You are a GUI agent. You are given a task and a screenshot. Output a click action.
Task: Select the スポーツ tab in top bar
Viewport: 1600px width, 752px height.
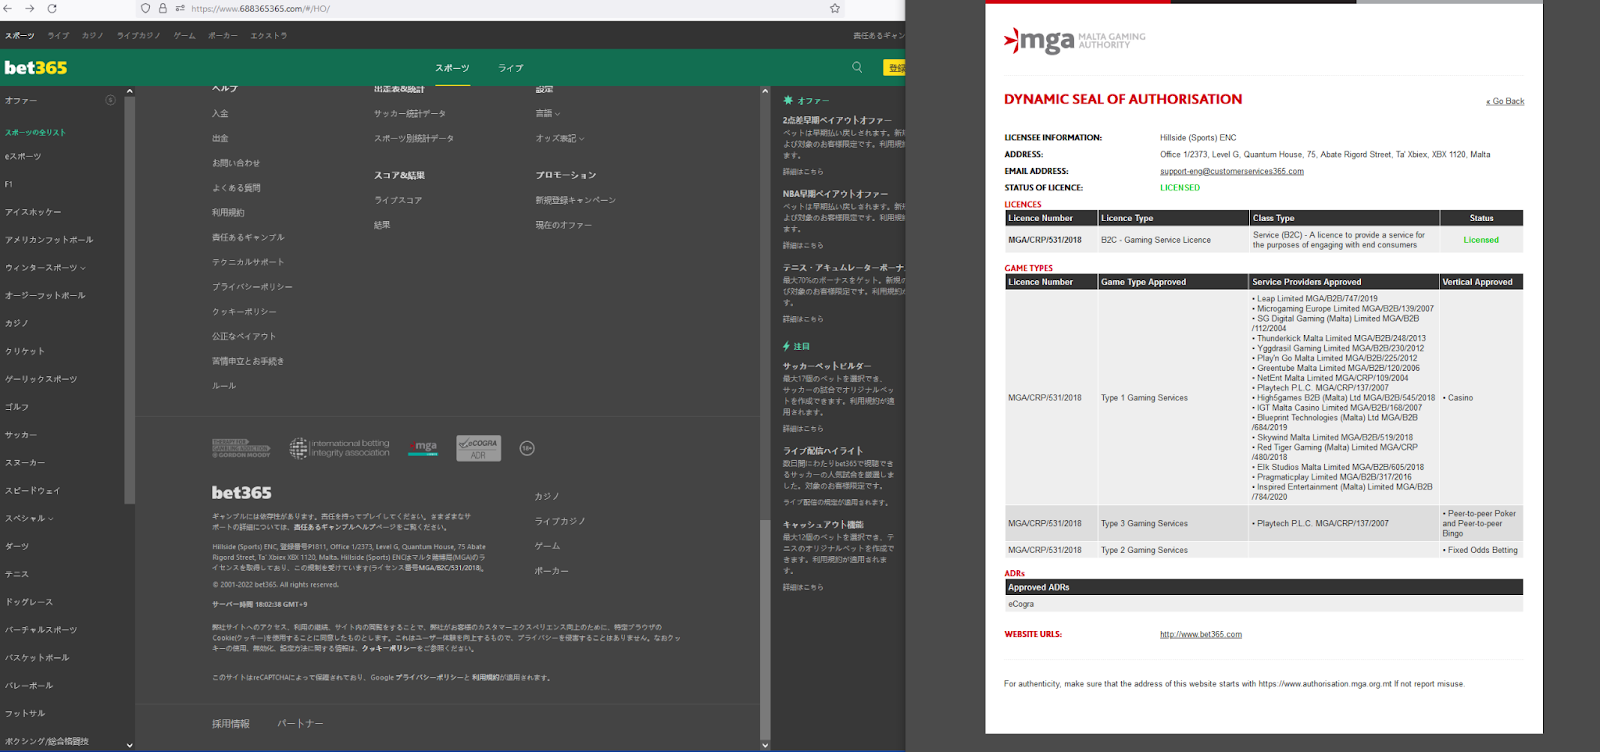tap(19, 36)
